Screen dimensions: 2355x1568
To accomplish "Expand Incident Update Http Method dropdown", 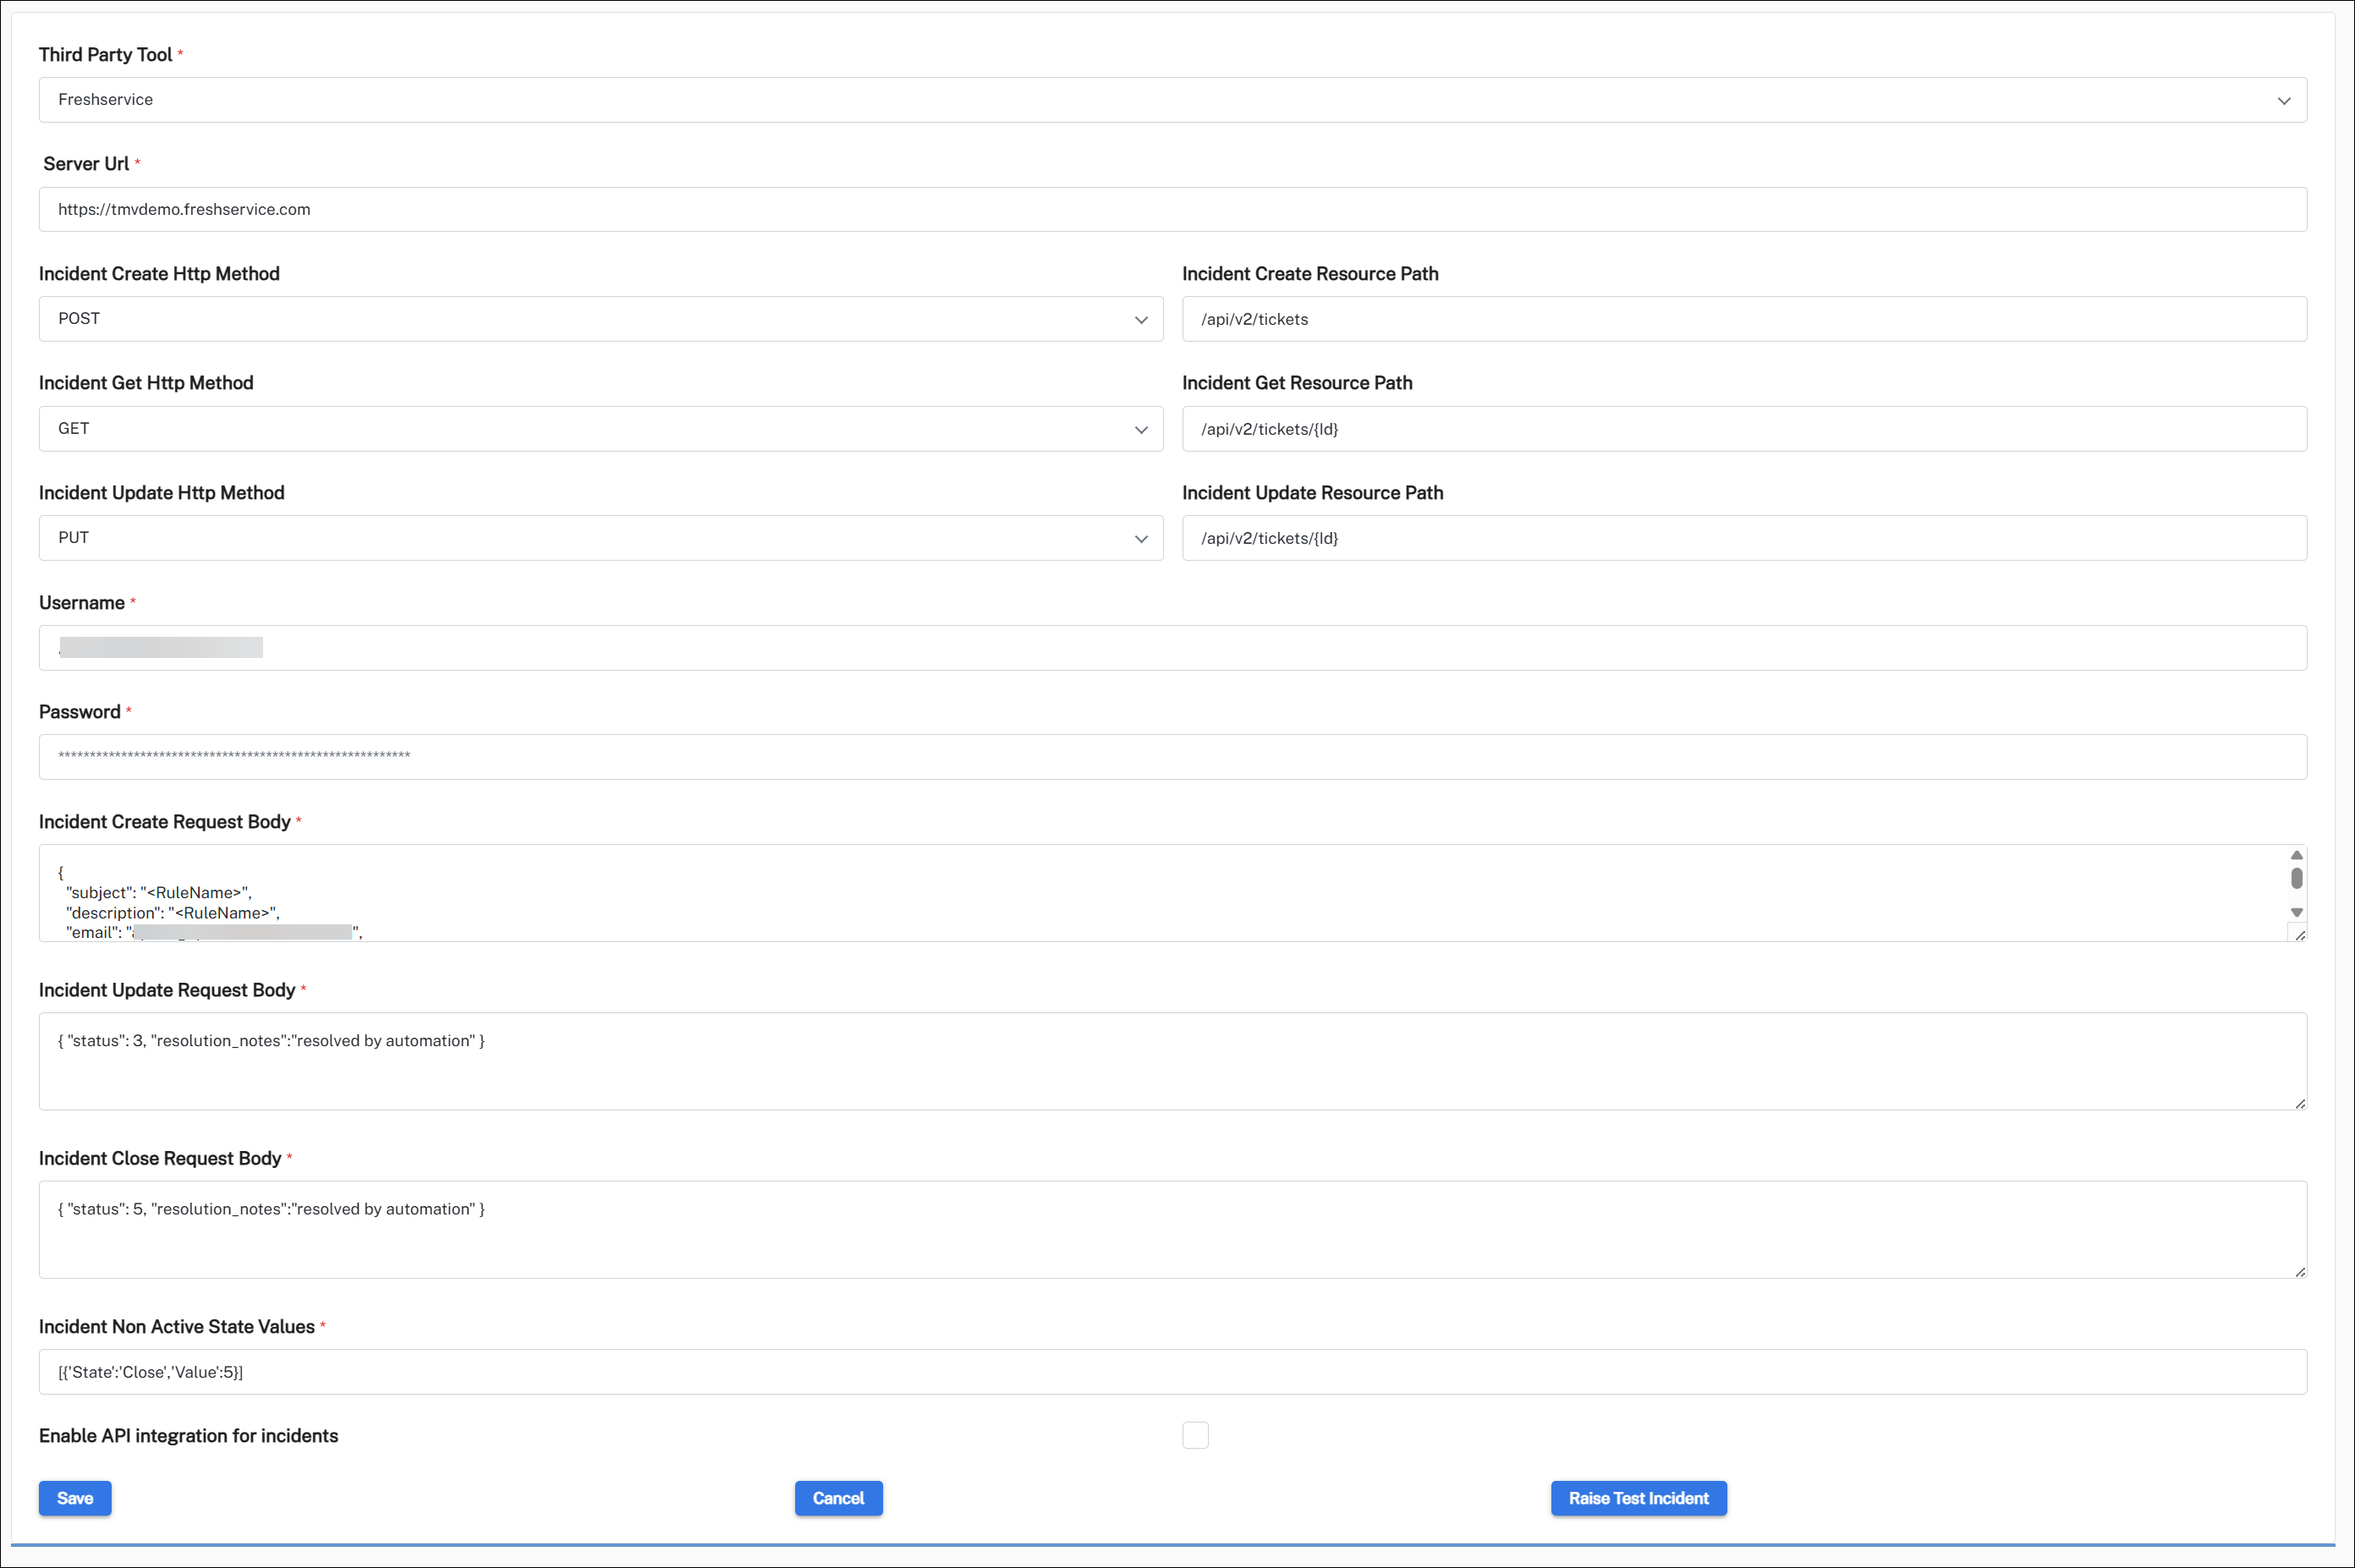I will [601, 538].
